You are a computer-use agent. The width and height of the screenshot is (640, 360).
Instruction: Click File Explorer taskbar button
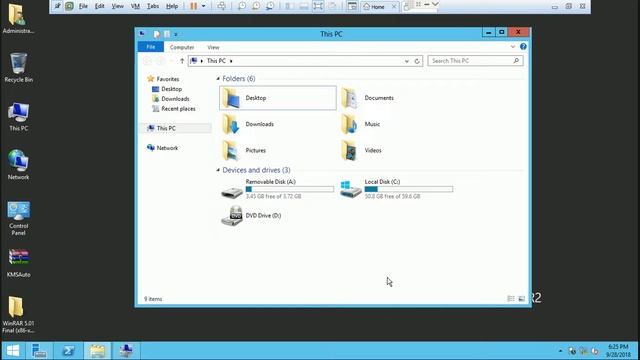pyautogui.click(x=97, y=351)
